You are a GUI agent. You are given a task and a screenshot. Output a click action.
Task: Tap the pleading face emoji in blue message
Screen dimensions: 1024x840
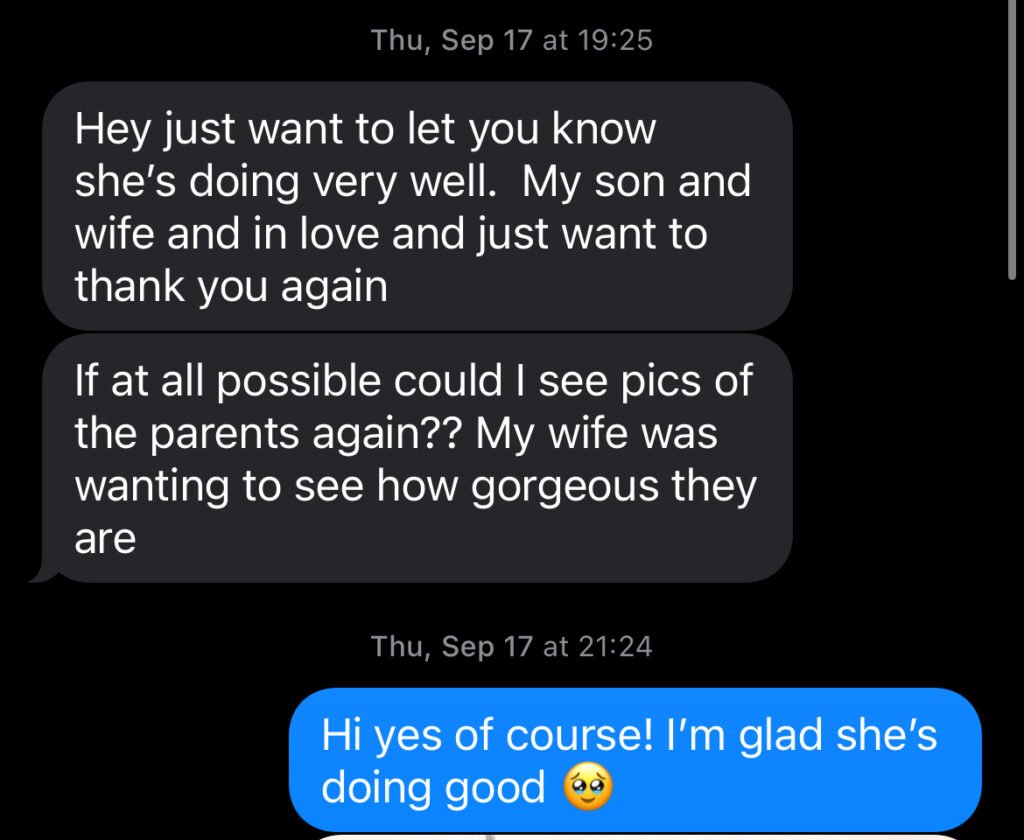[588, 787]
